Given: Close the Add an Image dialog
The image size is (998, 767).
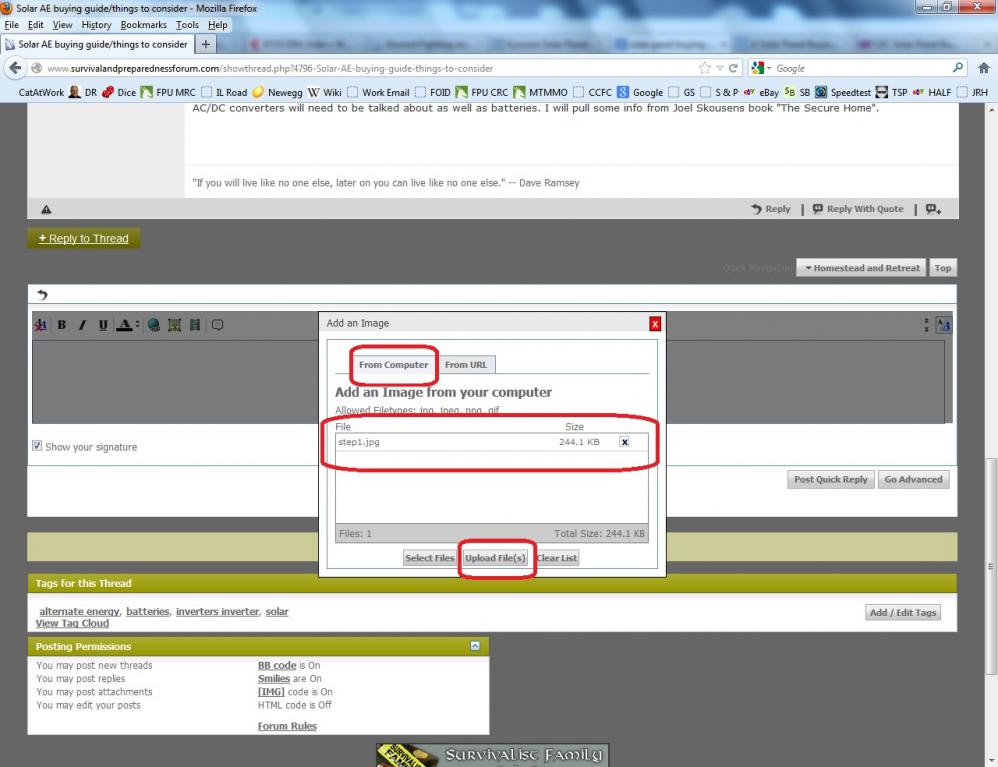Looking at the screenshot, I should 655,323.
